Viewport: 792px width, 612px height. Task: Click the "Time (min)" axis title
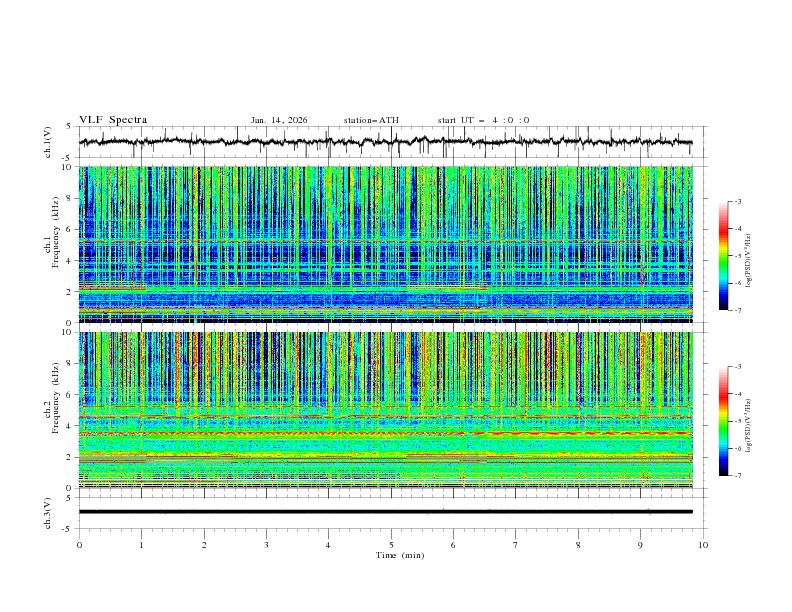(400, 555)
